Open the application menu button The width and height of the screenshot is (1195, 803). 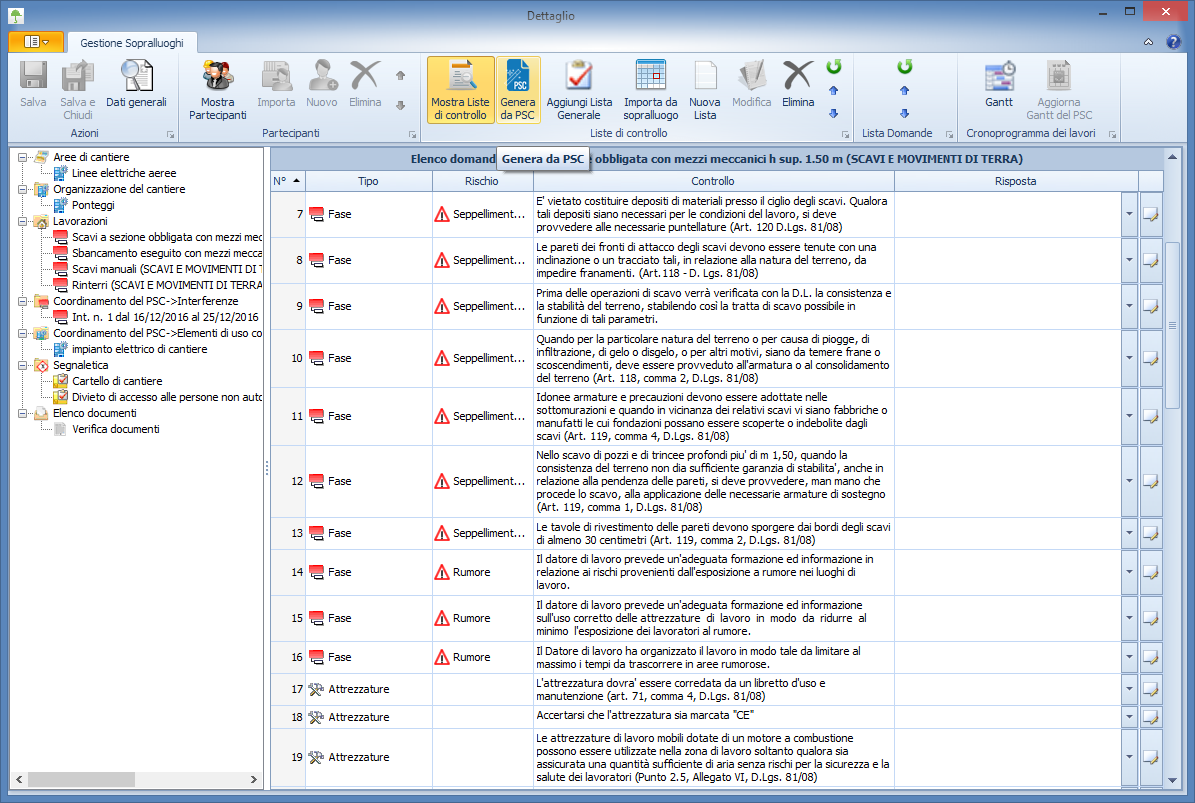tap(36, 42)
